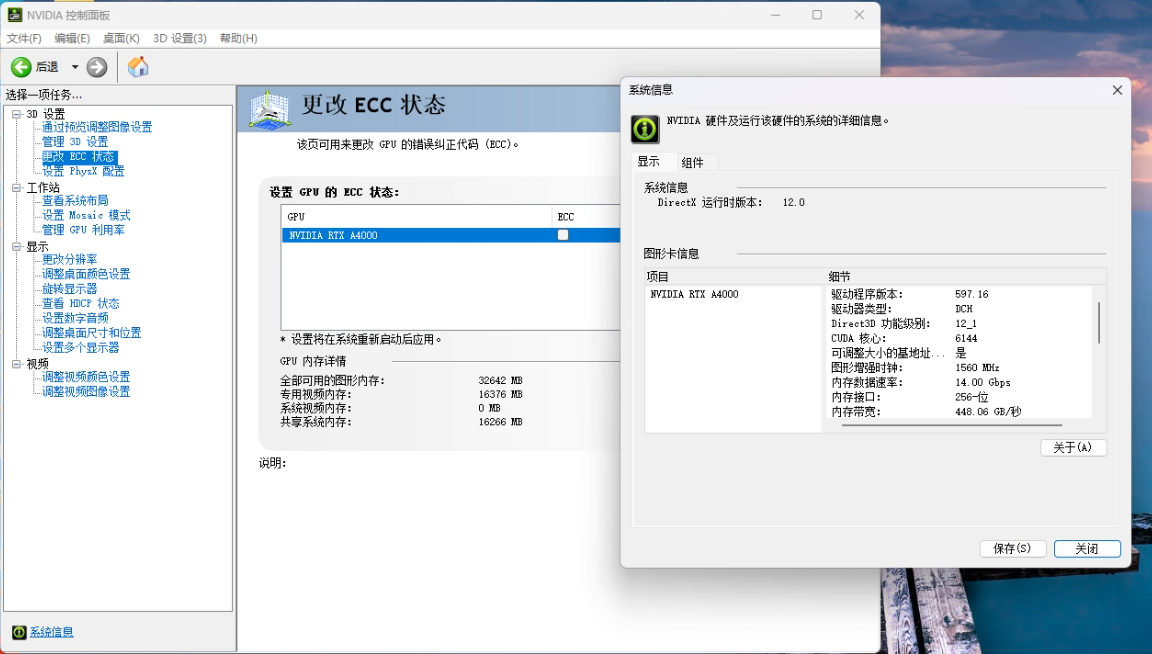Open the 3D 设置(3) menu
The image size is (1152, 654).
(180, 38)
